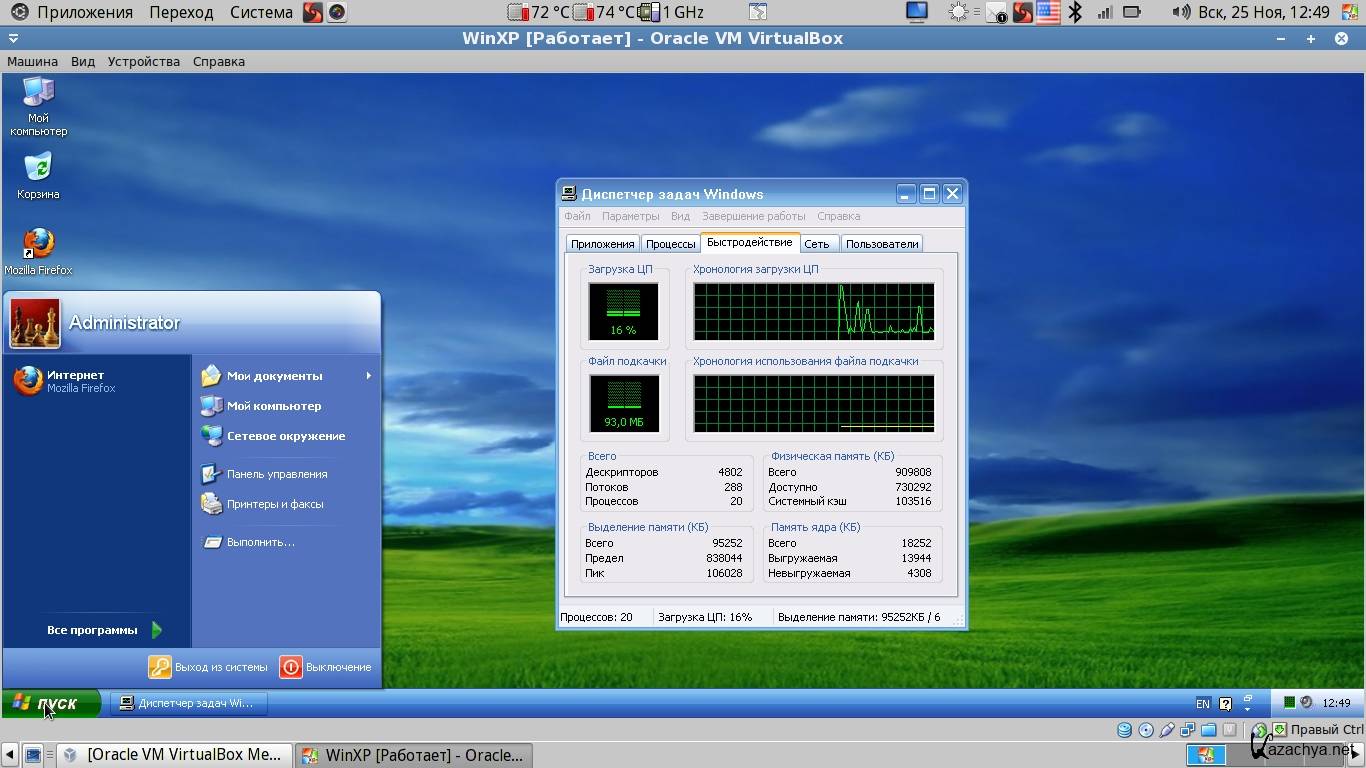Switch to the Процессы tab
Viewport: 1366px width, 768px height.
click(x=670, y=244)
